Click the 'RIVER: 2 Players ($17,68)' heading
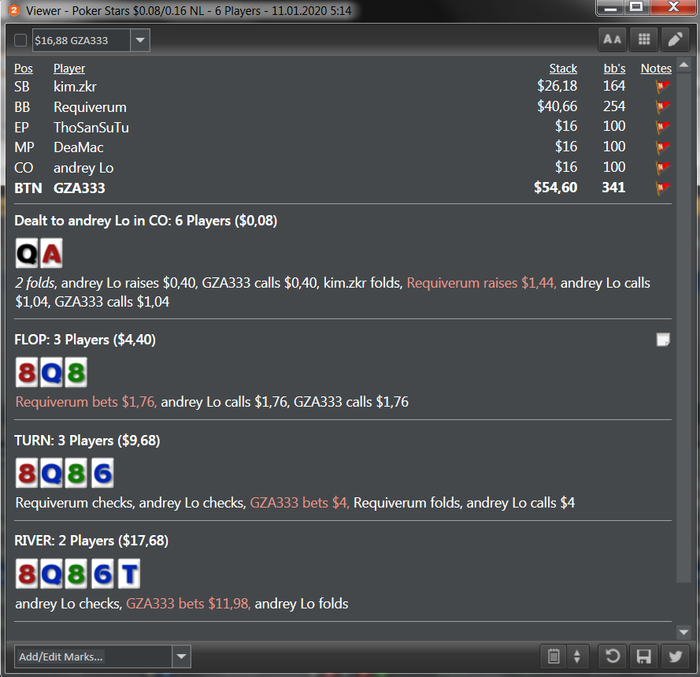Image resolution: width=700 pixels, height=677 pixels. [92, 541]
